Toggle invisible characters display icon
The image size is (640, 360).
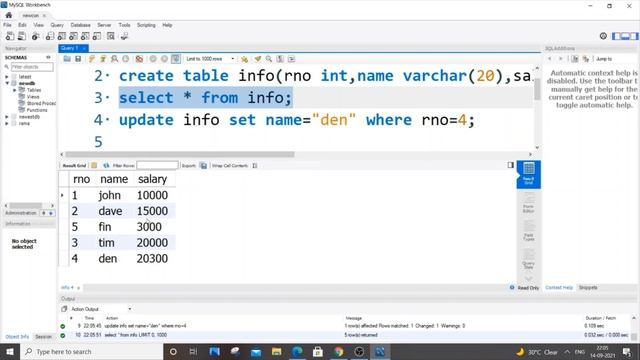280,59
